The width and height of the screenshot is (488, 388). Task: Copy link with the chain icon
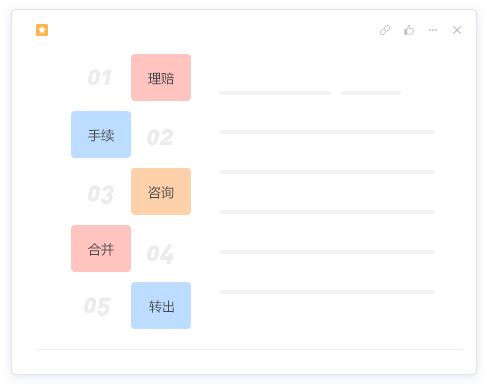[x=385, y=30]
